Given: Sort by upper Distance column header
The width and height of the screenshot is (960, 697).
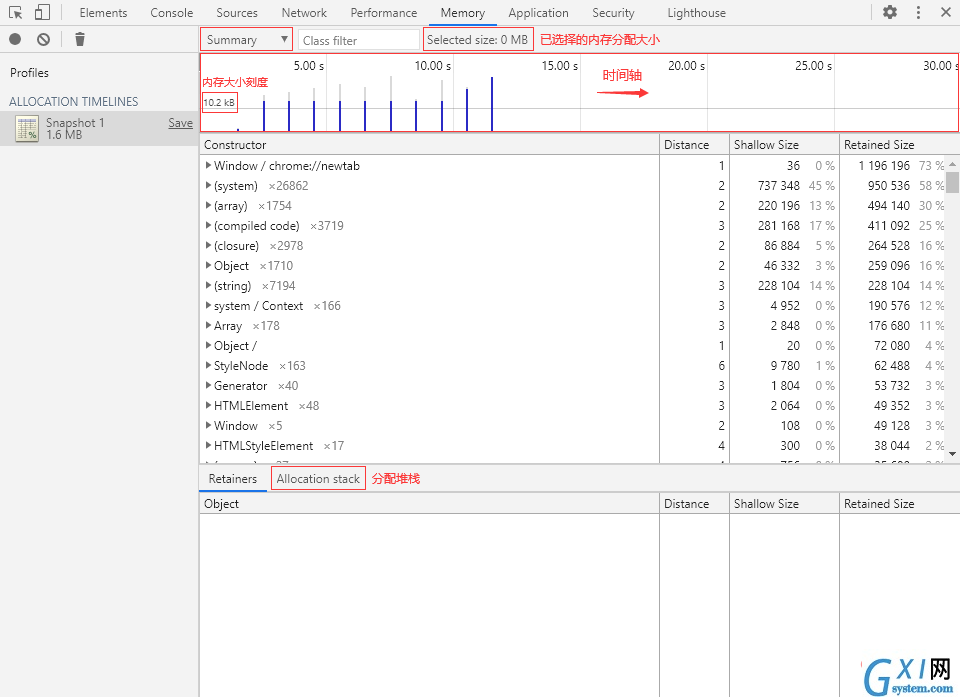Looking at the screenshot, I should [x=694, y=145].
